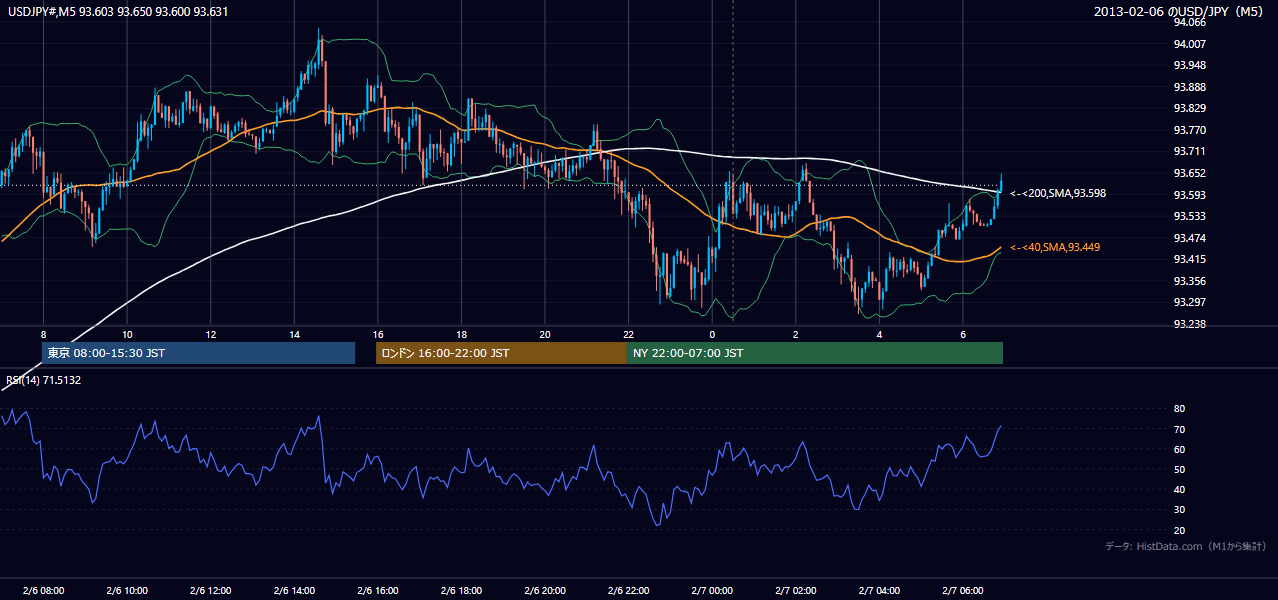The image size is (1278, 600).
Task: Click the 93.415 price axis label
Action: click(1189, 259)
